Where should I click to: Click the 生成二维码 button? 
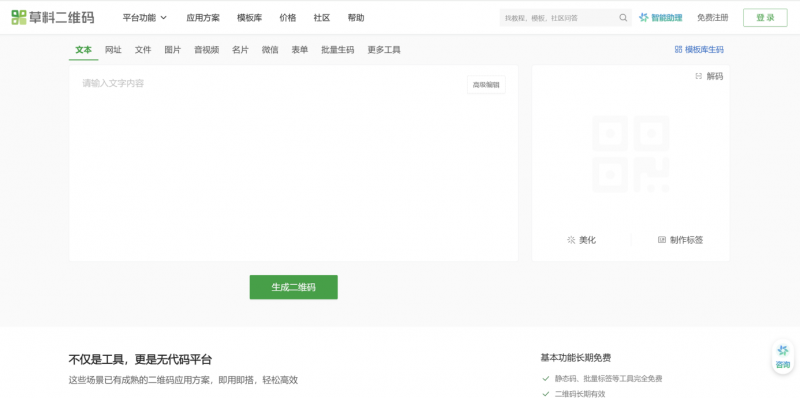(293, 287)
